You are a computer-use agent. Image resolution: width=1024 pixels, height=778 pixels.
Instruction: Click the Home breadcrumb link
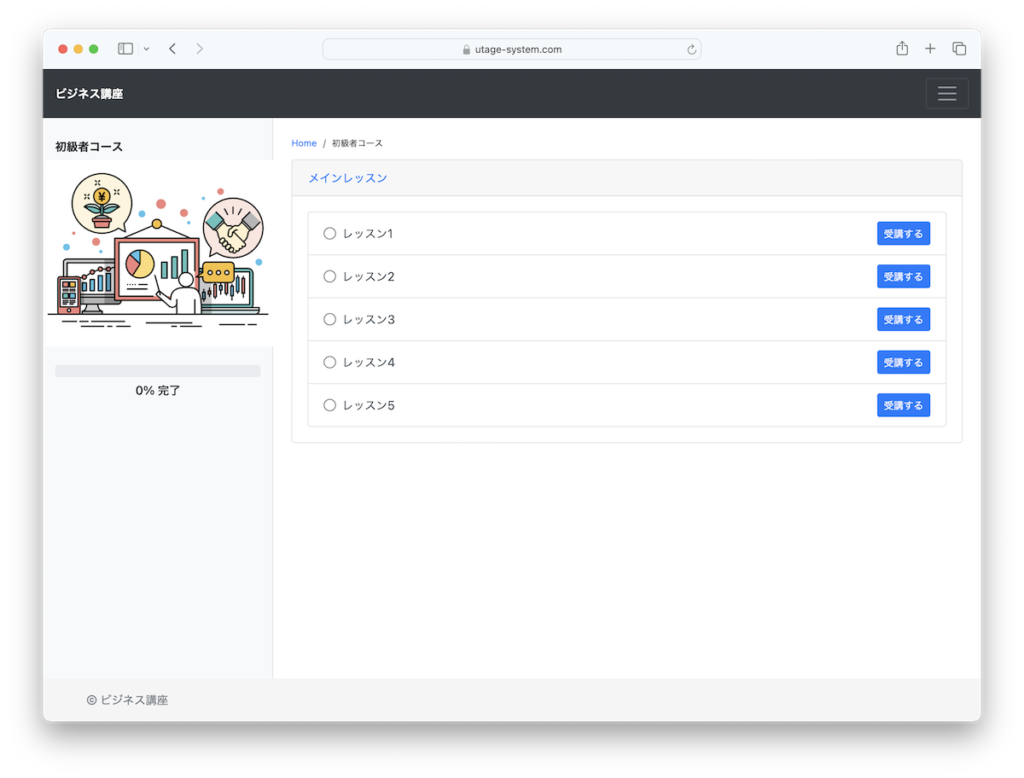point(304,144)
